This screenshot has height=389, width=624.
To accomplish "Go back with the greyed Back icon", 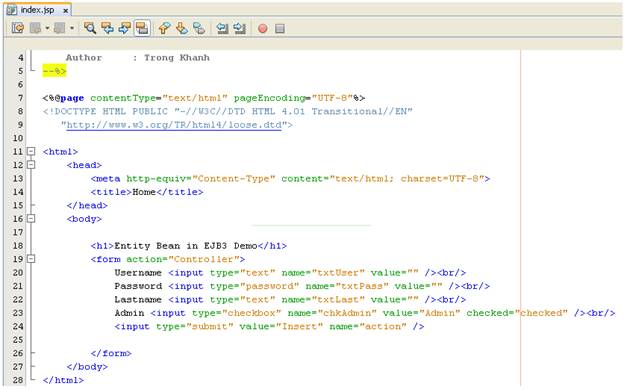I will pos(36,28).
